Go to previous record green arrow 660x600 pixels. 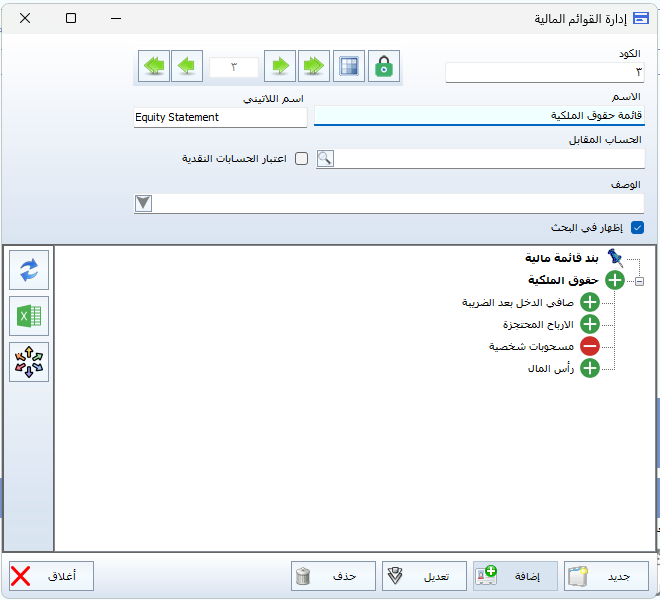(187, 66)
